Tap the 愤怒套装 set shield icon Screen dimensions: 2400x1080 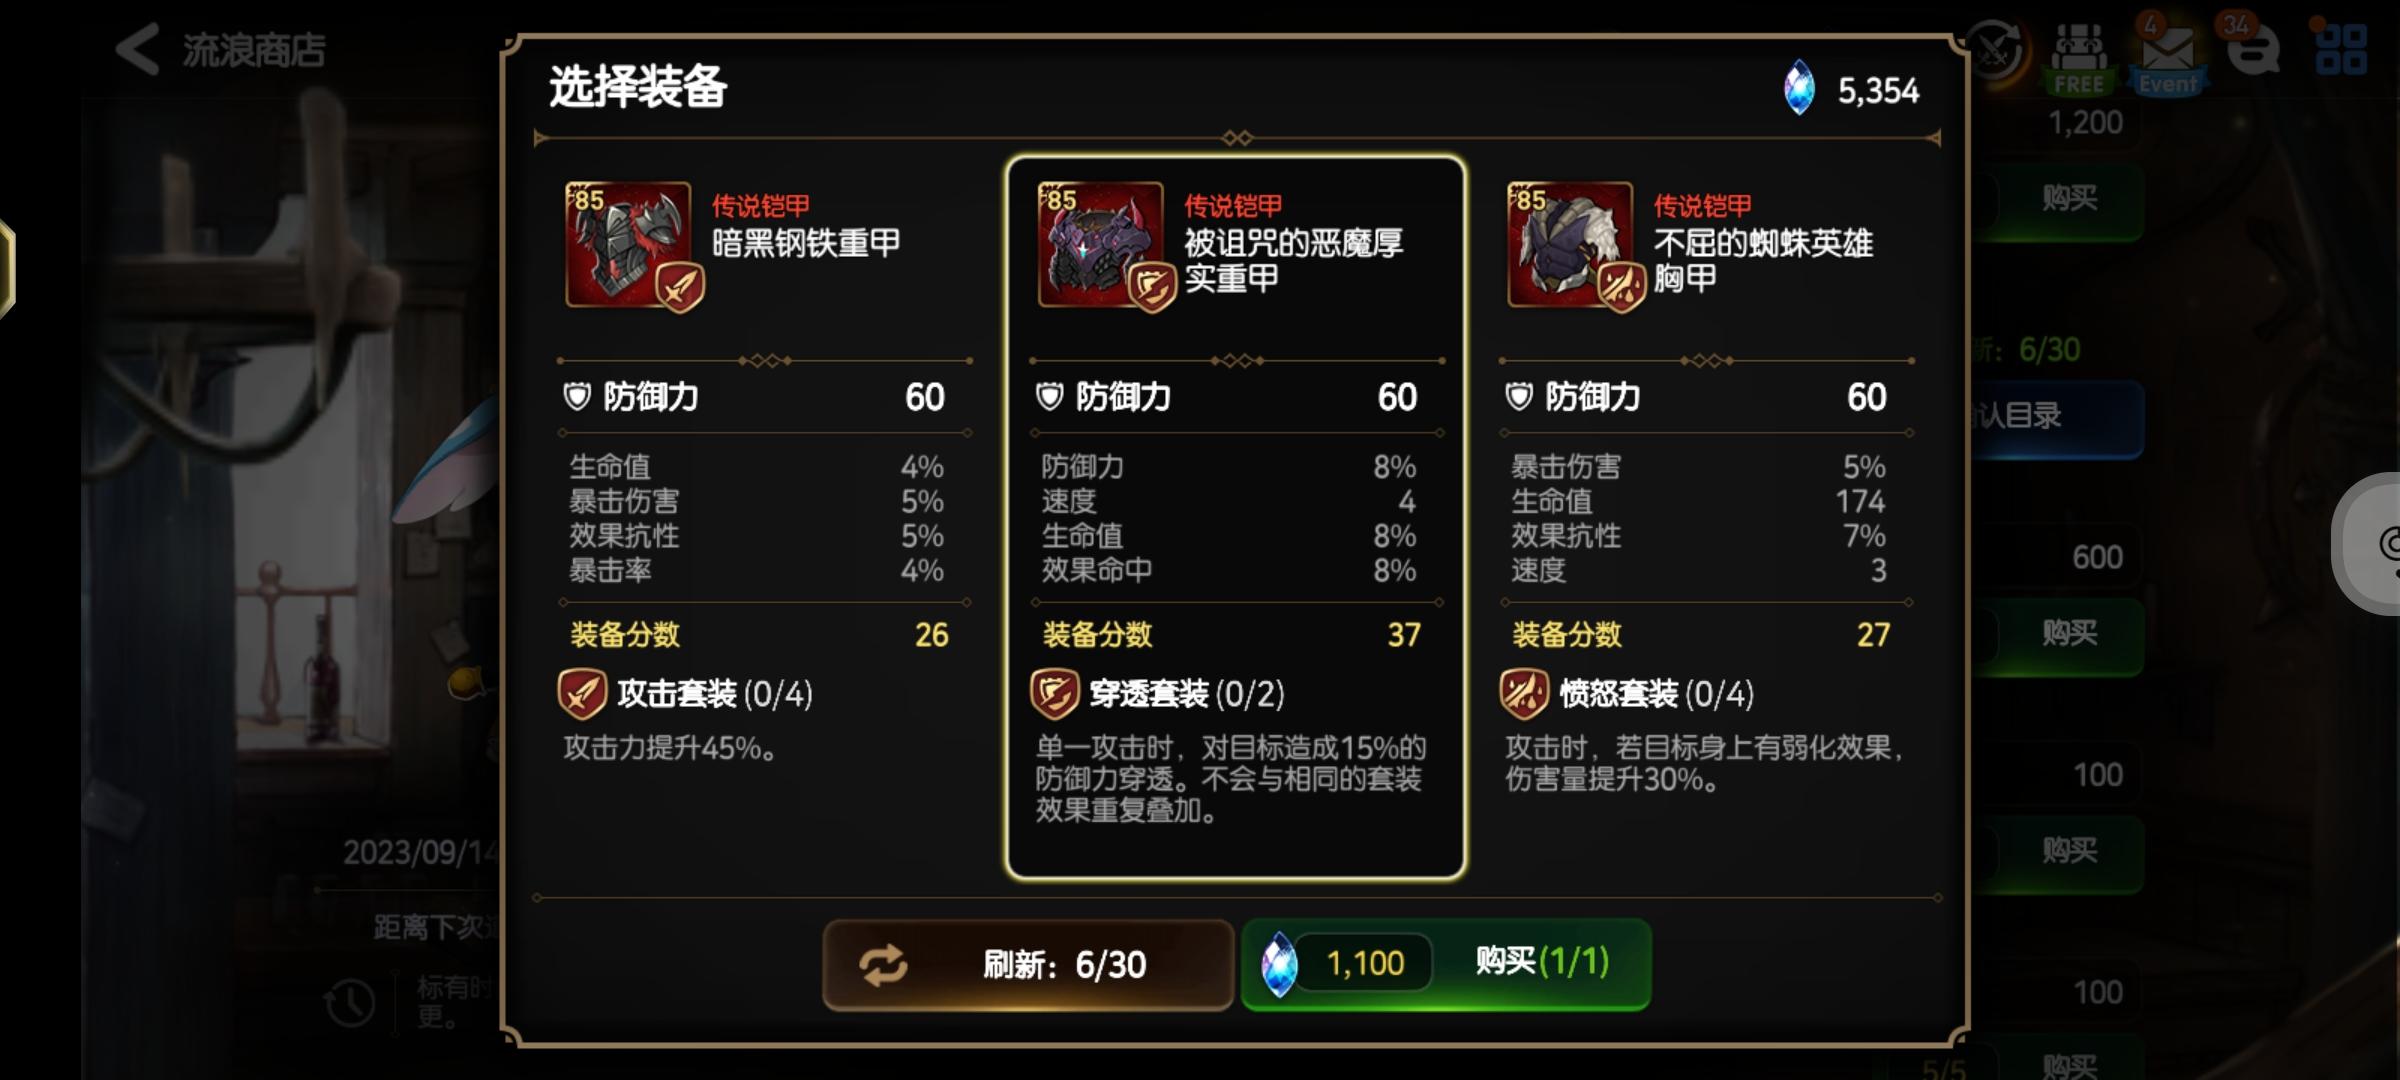[1525, 694]
